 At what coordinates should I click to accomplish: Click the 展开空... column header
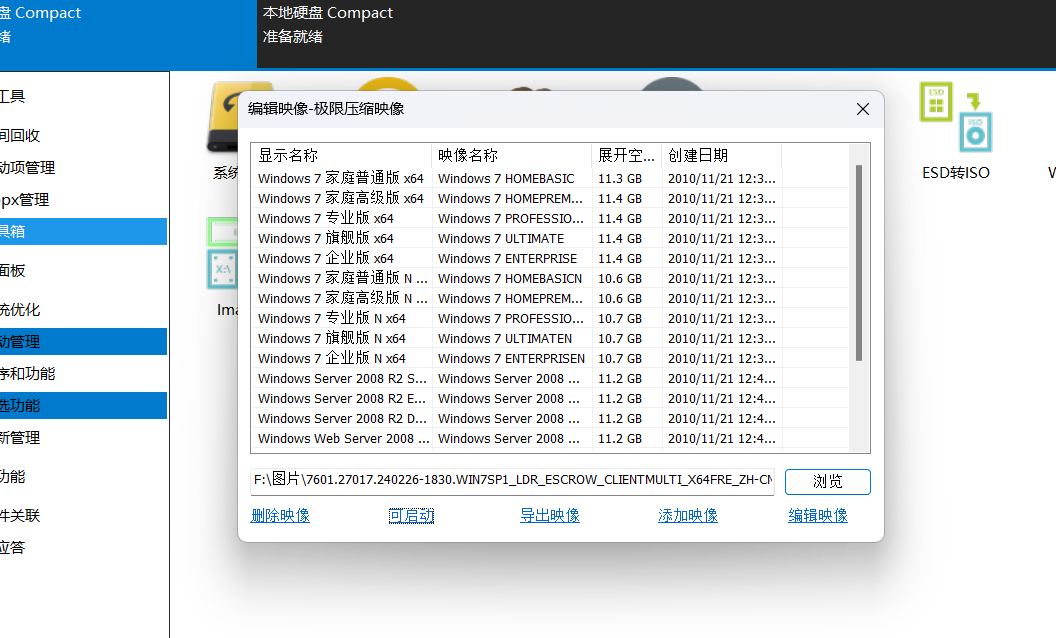(x=626, y=156)
